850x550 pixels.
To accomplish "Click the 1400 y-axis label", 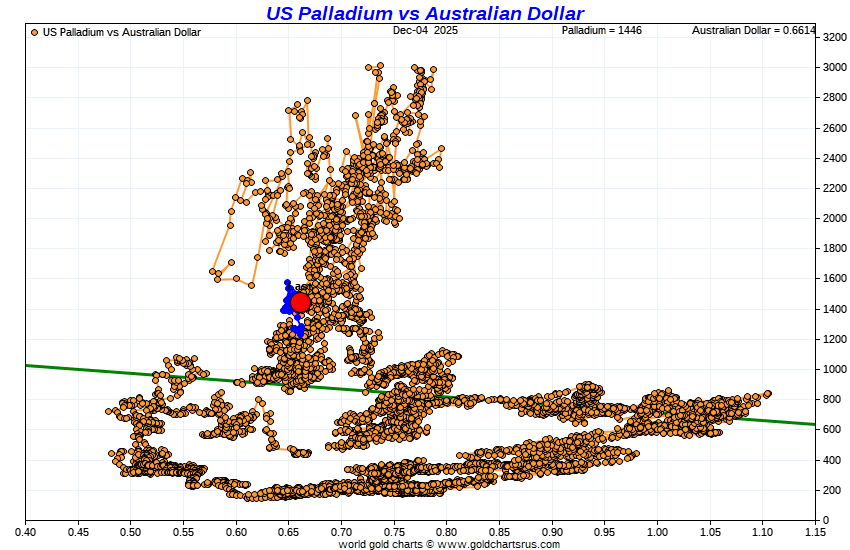I will click(x=835, y=309).
